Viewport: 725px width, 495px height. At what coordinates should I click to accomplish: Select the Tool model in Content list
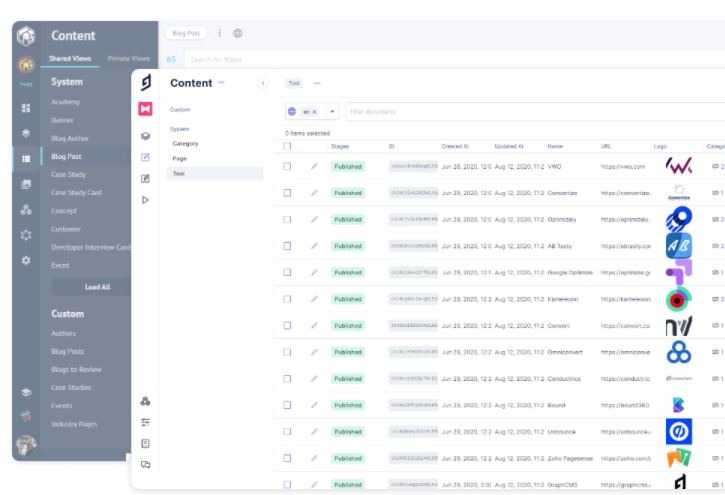[179, 173]
